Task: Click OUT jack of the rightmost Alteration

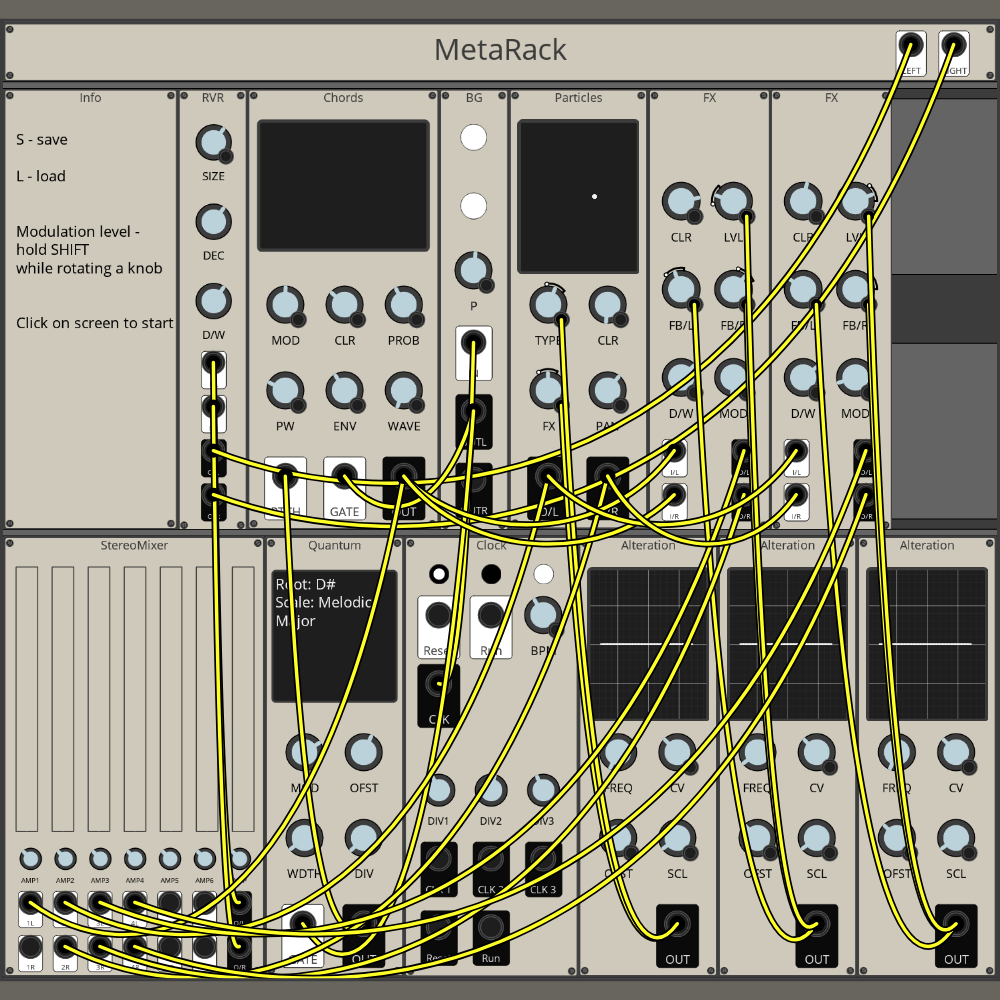Action: 956,925
